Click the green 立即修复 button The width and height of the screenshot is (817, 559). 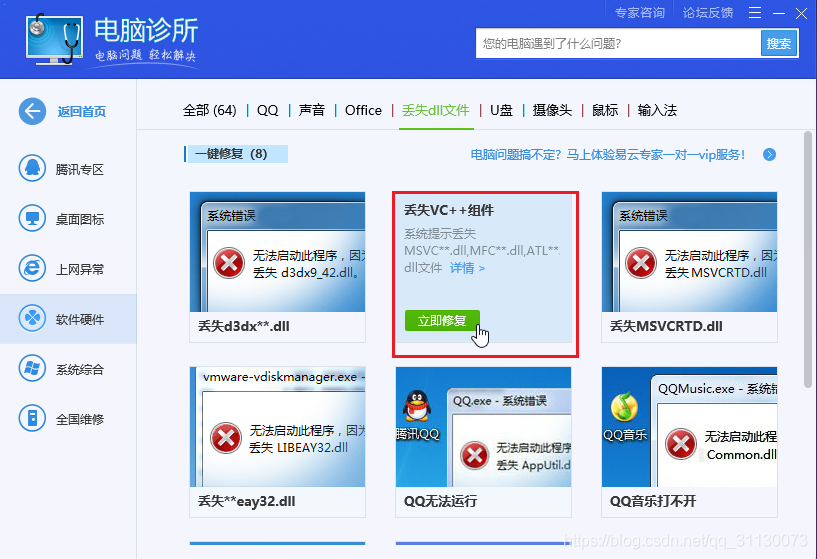coord(442,320)
